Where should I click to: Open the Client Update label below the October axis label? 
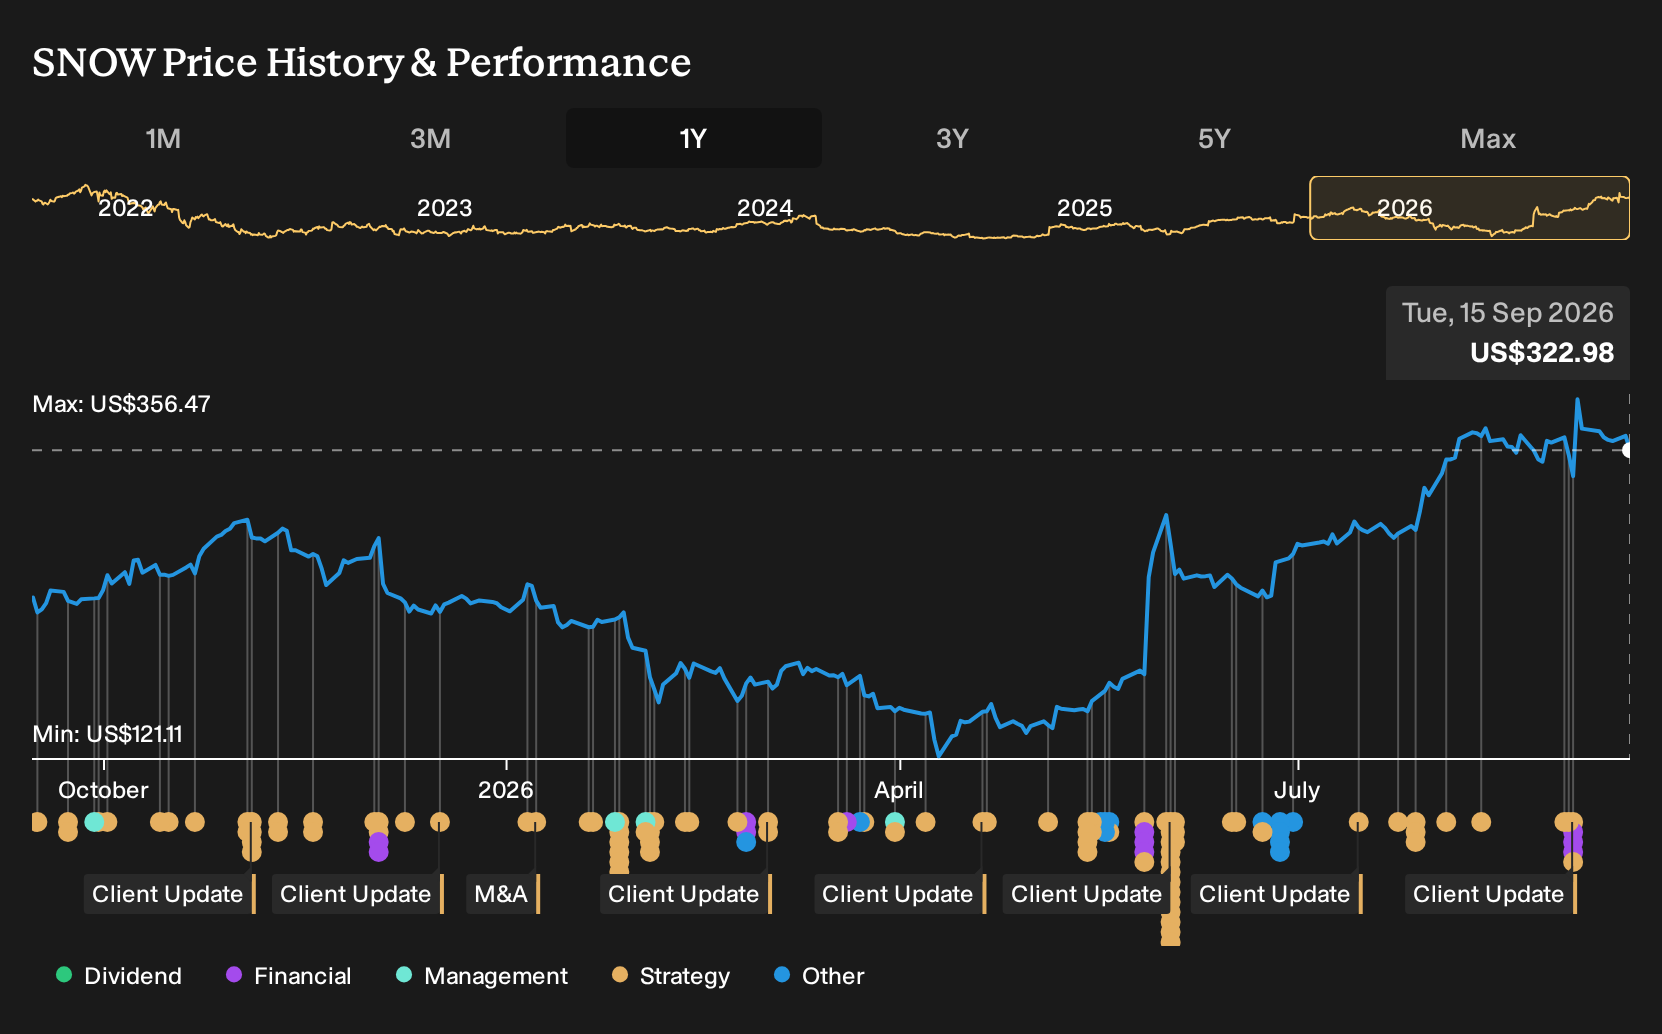[x=170, y=894]
